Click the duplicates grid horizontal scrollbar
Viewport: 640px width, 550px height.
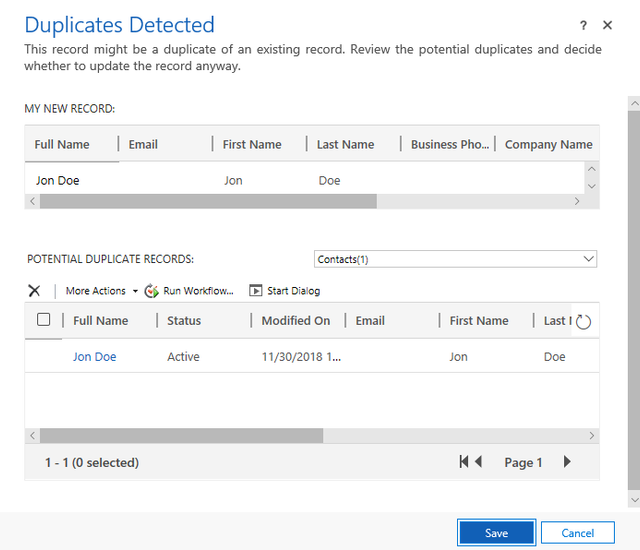181,436
